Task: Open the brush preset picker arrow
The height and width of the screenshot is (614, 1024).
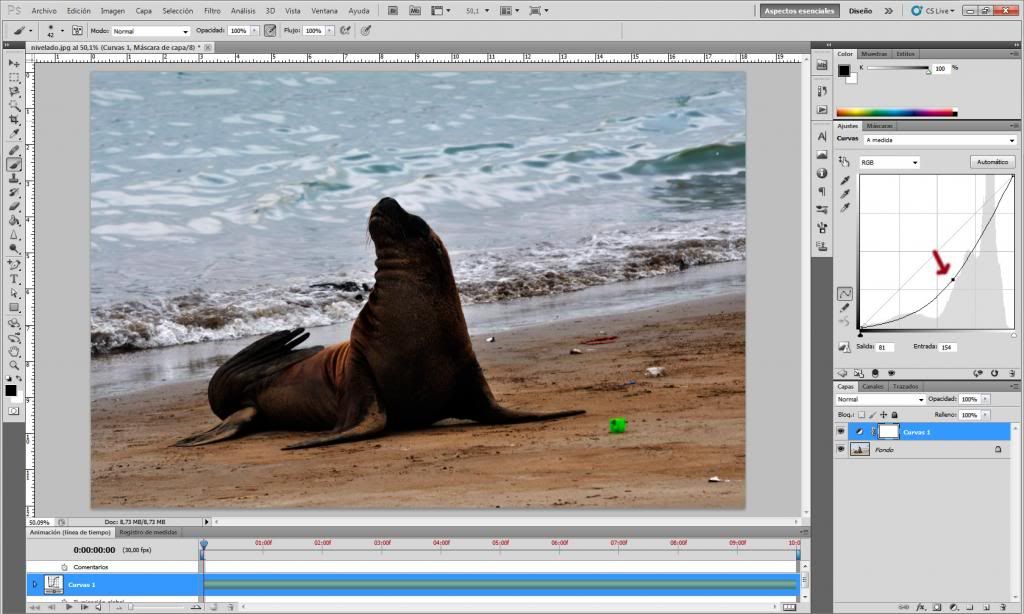Action: (63, 31)
